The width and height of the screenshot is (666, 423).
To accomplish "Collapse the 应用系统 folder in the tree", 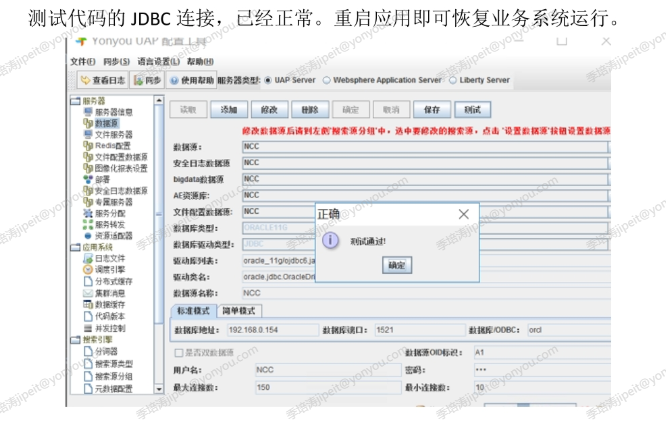I will click(x=75, y=247).
